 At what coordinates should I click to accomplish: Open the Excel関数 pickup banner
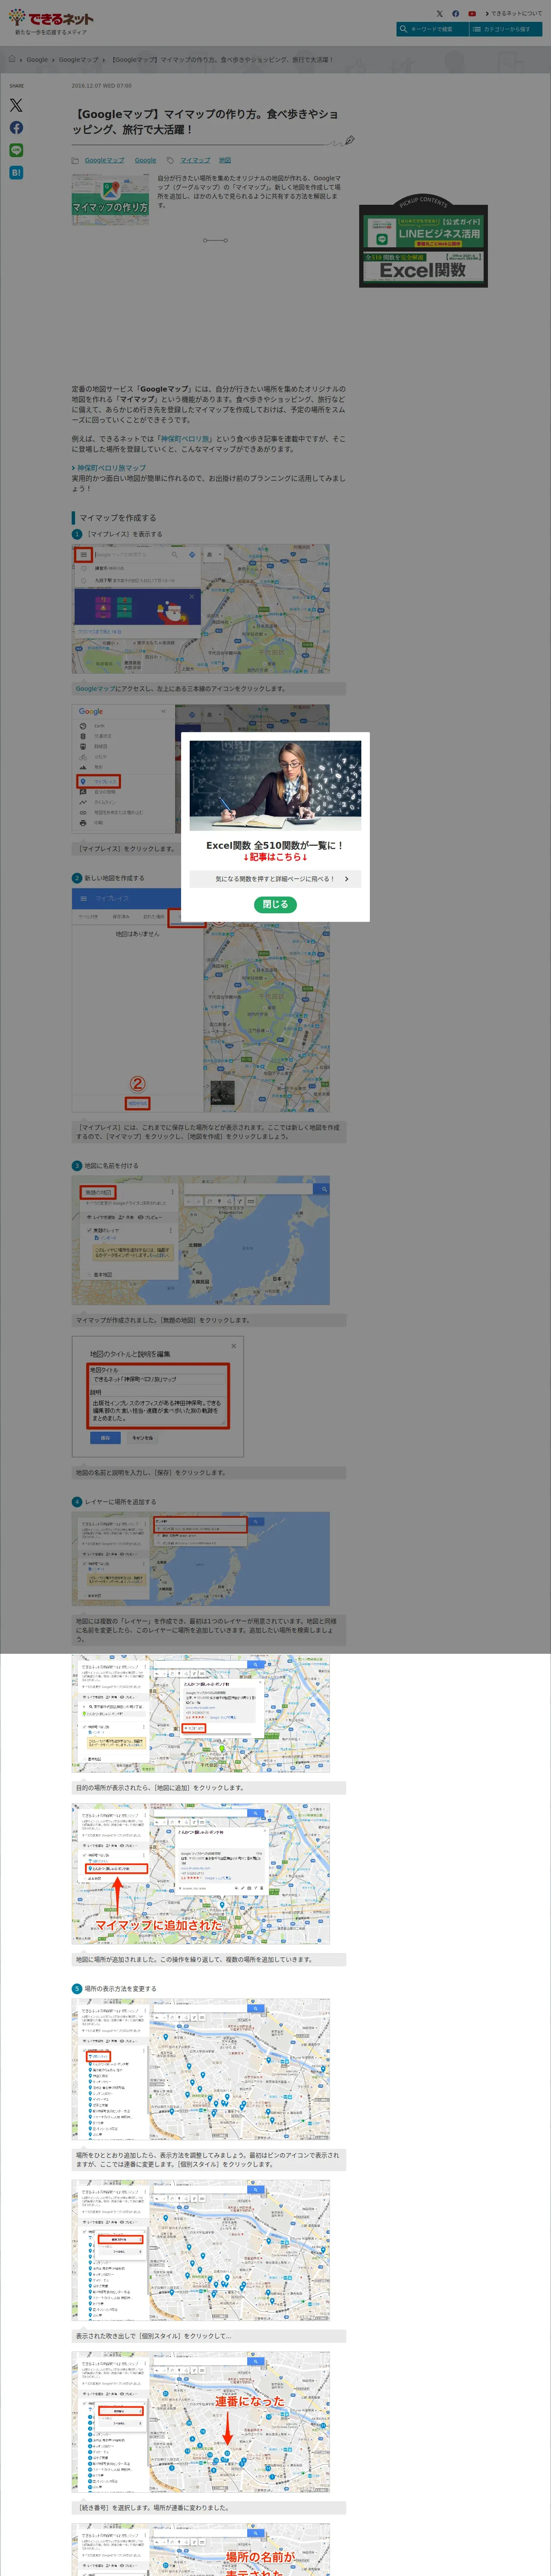[x=424, y=267]
